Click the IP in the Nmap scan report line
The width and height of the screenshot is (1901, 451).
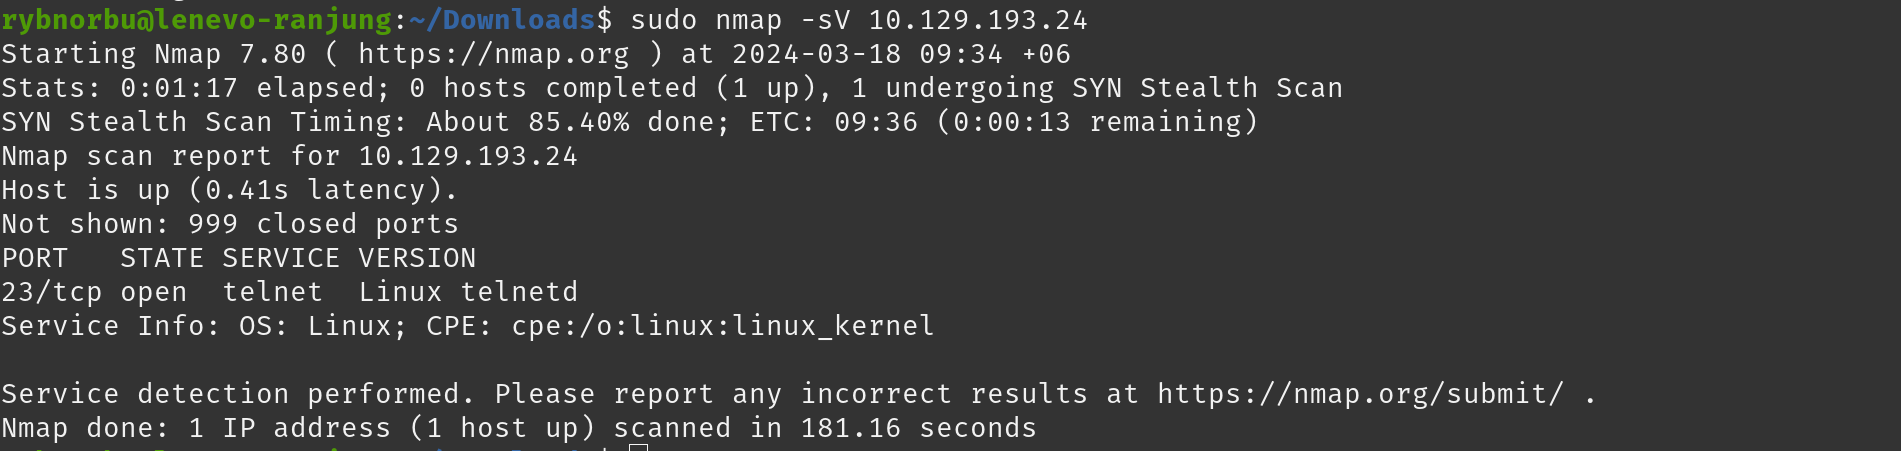click(468, 156)
